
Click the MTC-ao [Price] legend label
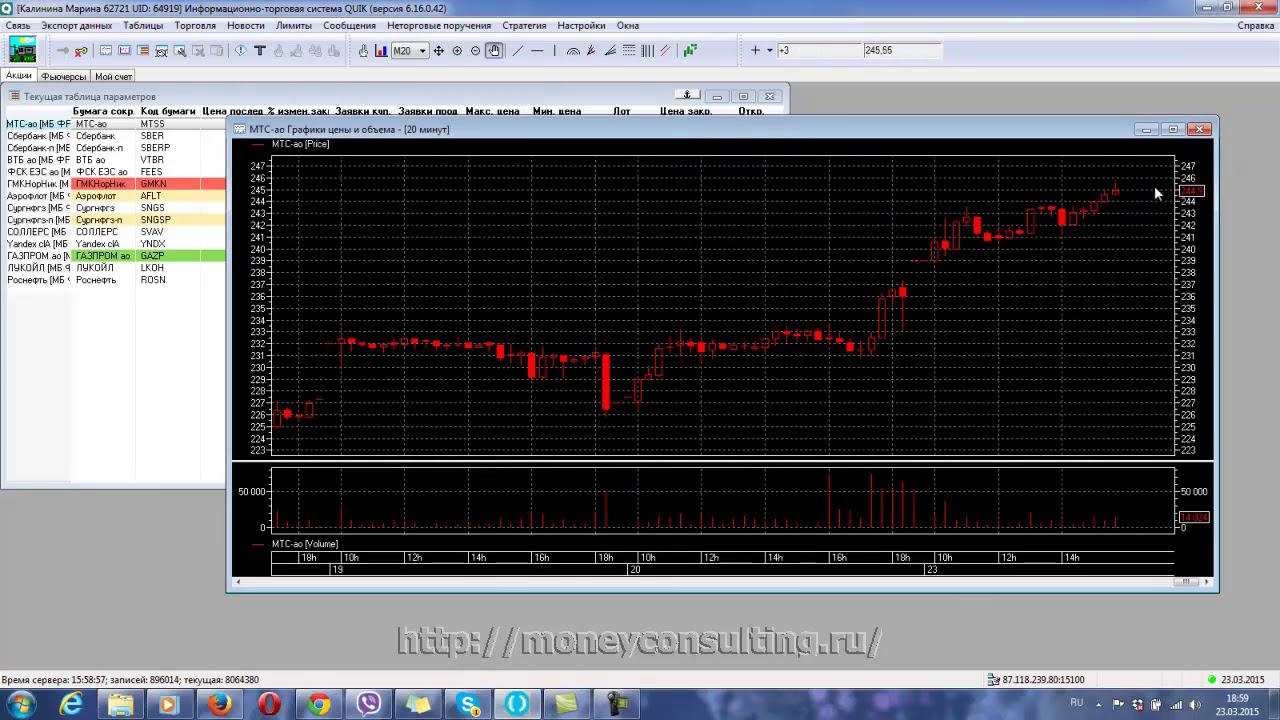[300, 144]
